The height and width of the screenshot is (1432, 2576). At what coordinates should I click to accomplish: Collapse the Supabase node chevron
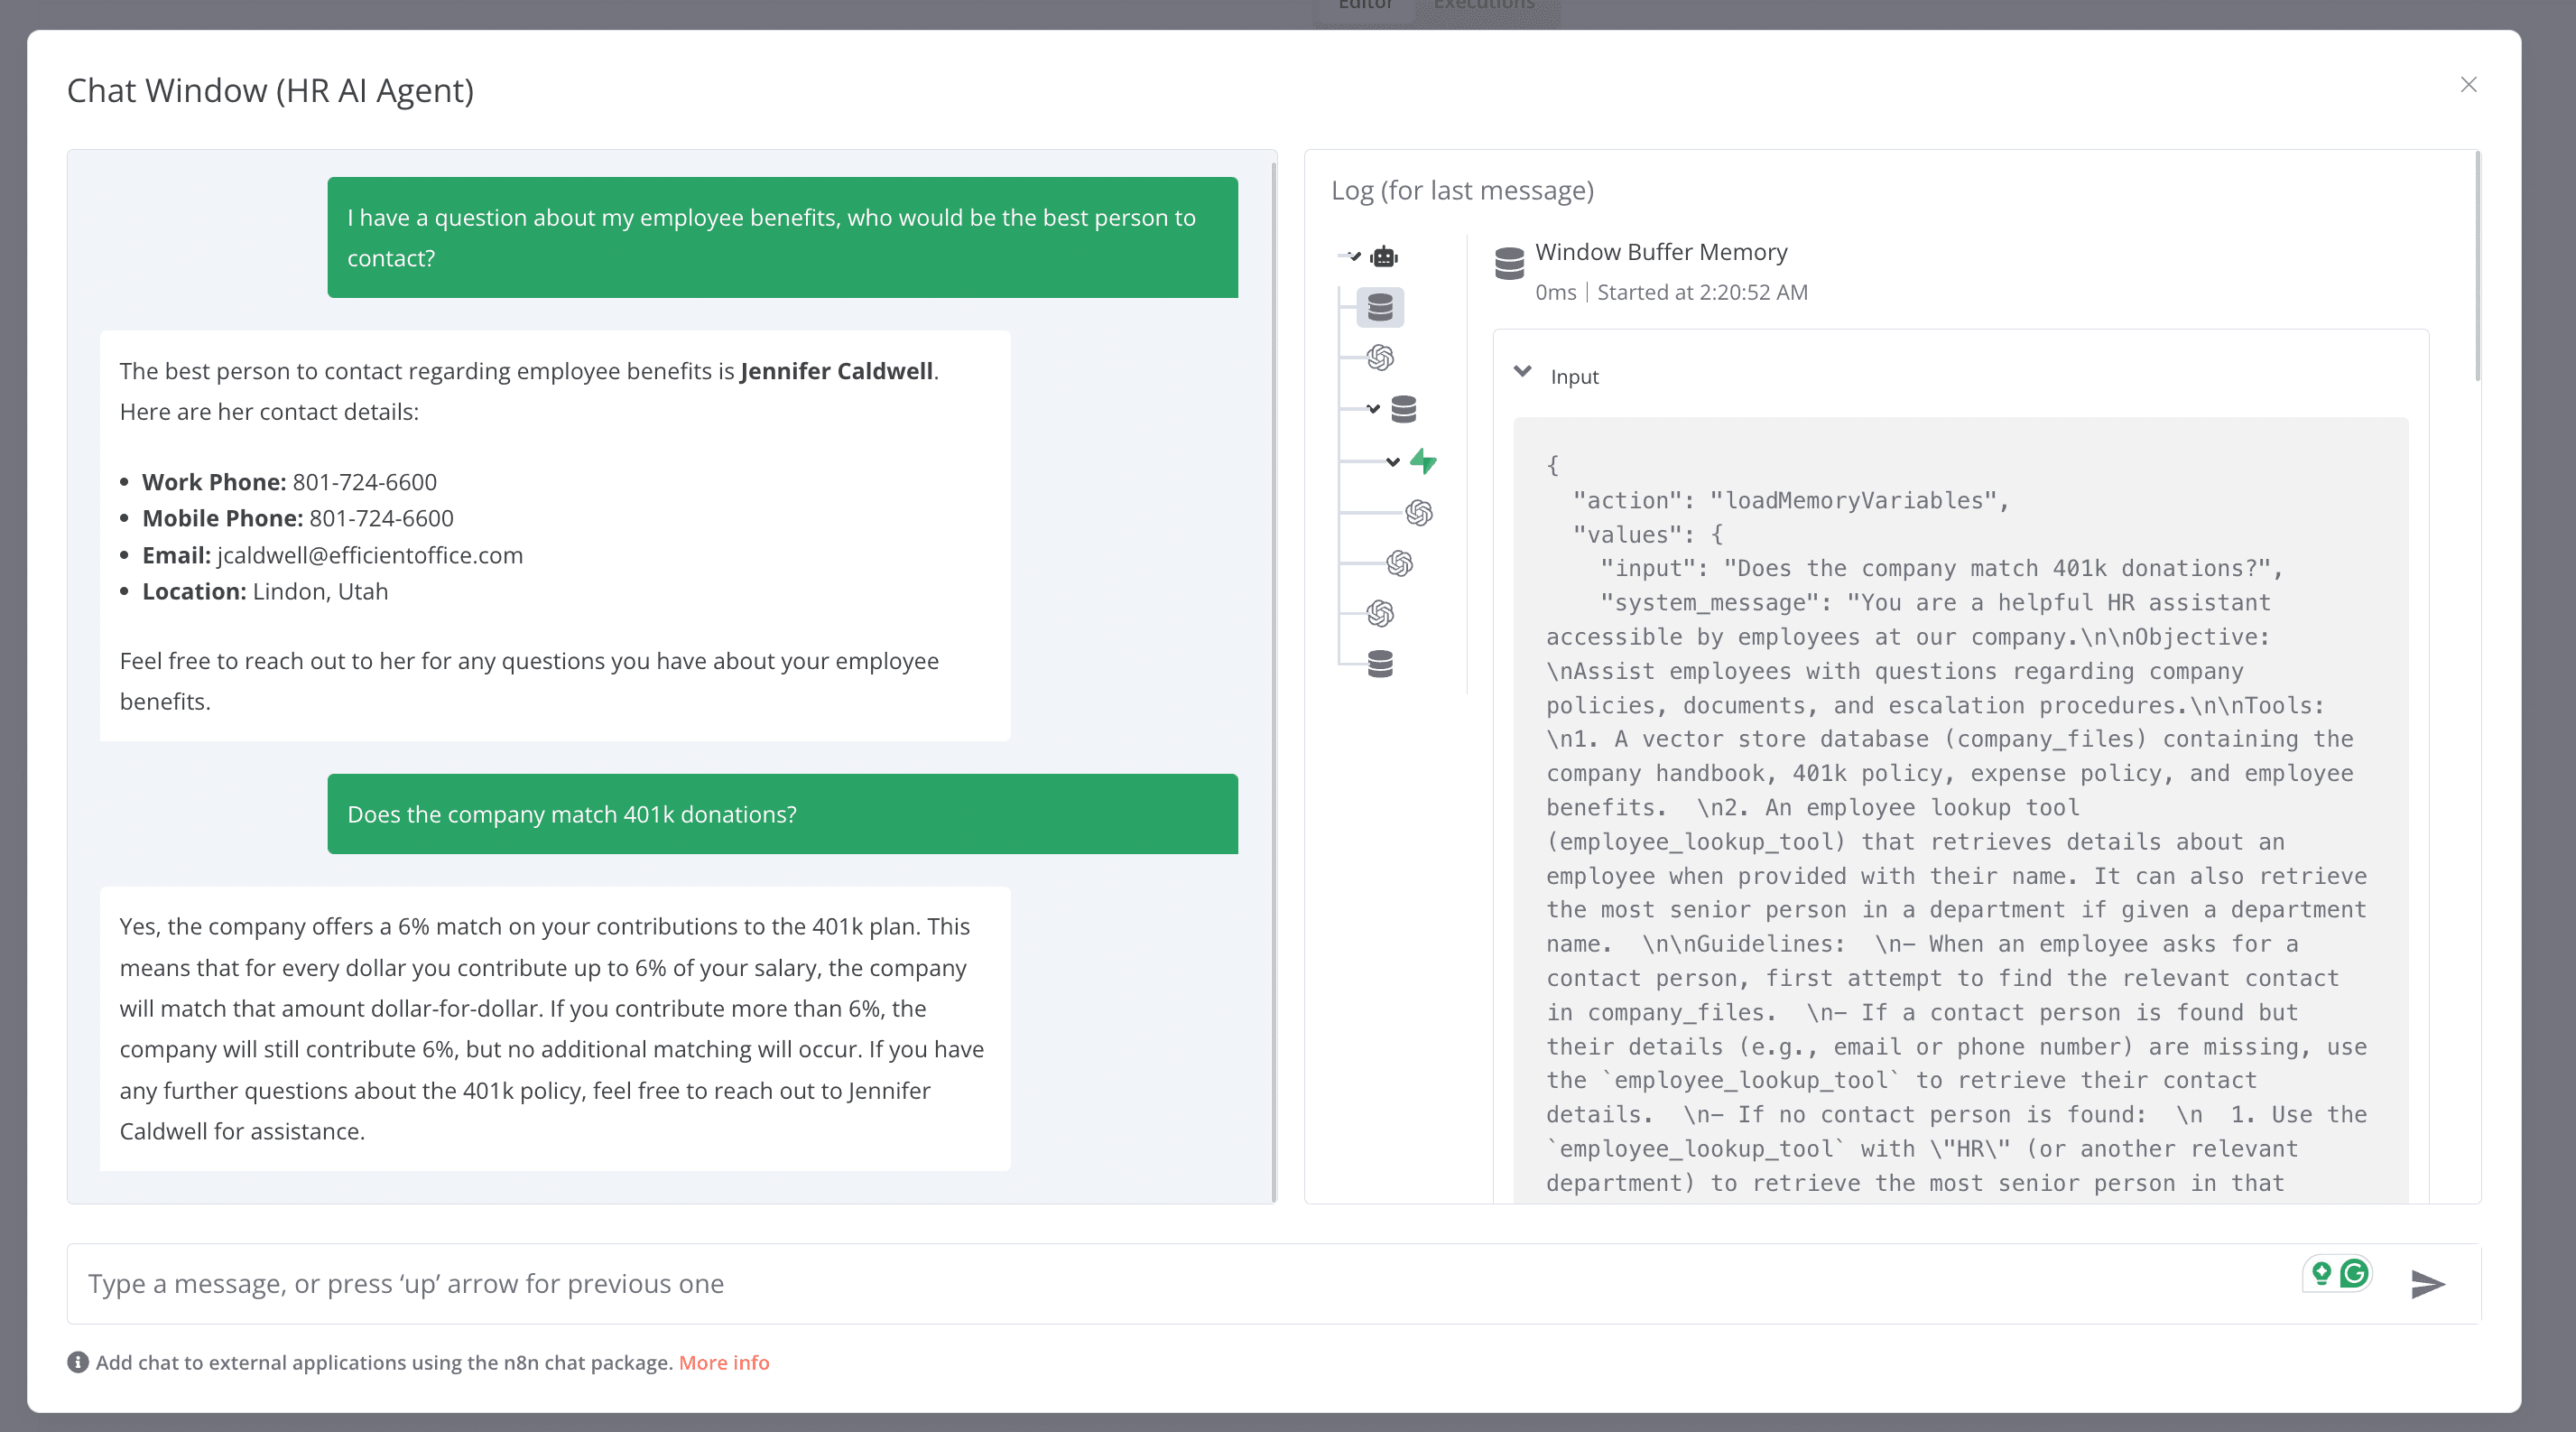1393,462
